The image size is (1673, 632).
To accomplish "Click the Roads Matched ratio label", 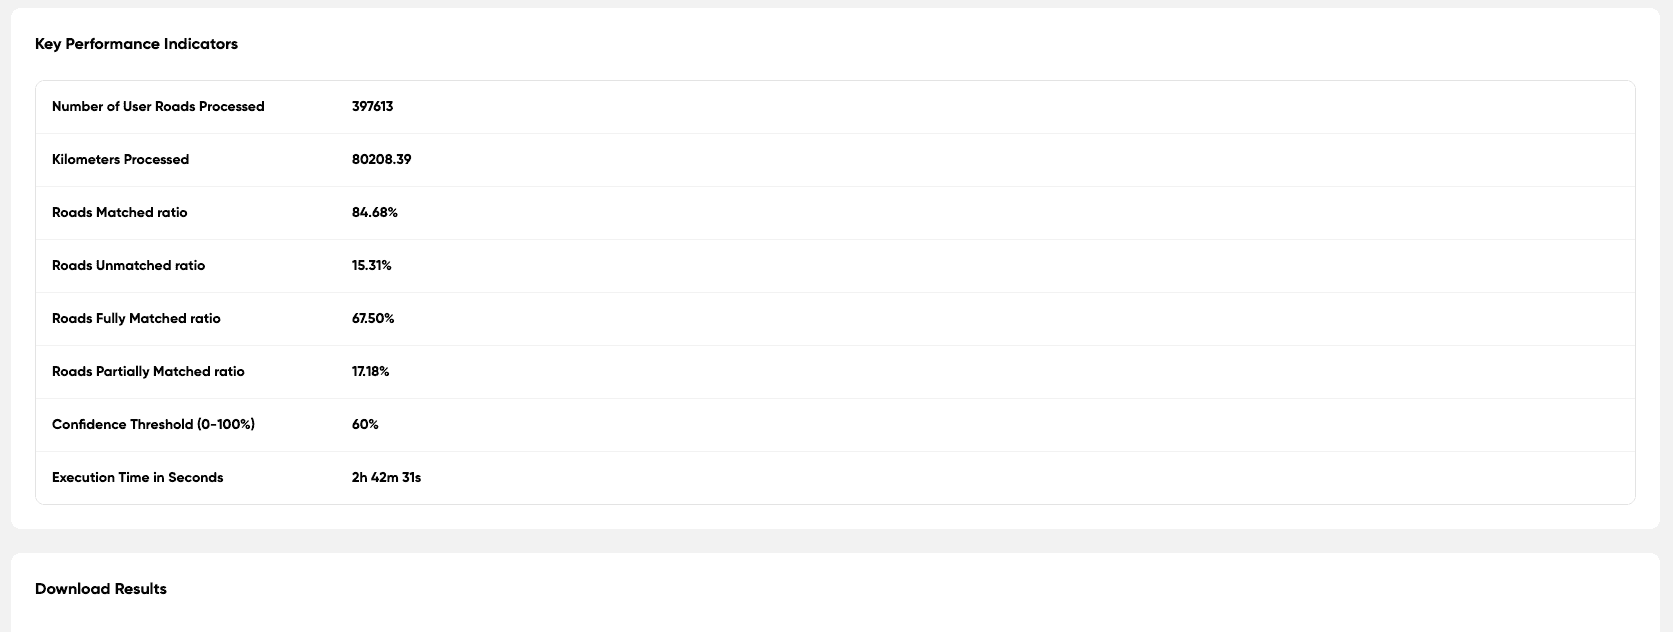I will (119, 213).
